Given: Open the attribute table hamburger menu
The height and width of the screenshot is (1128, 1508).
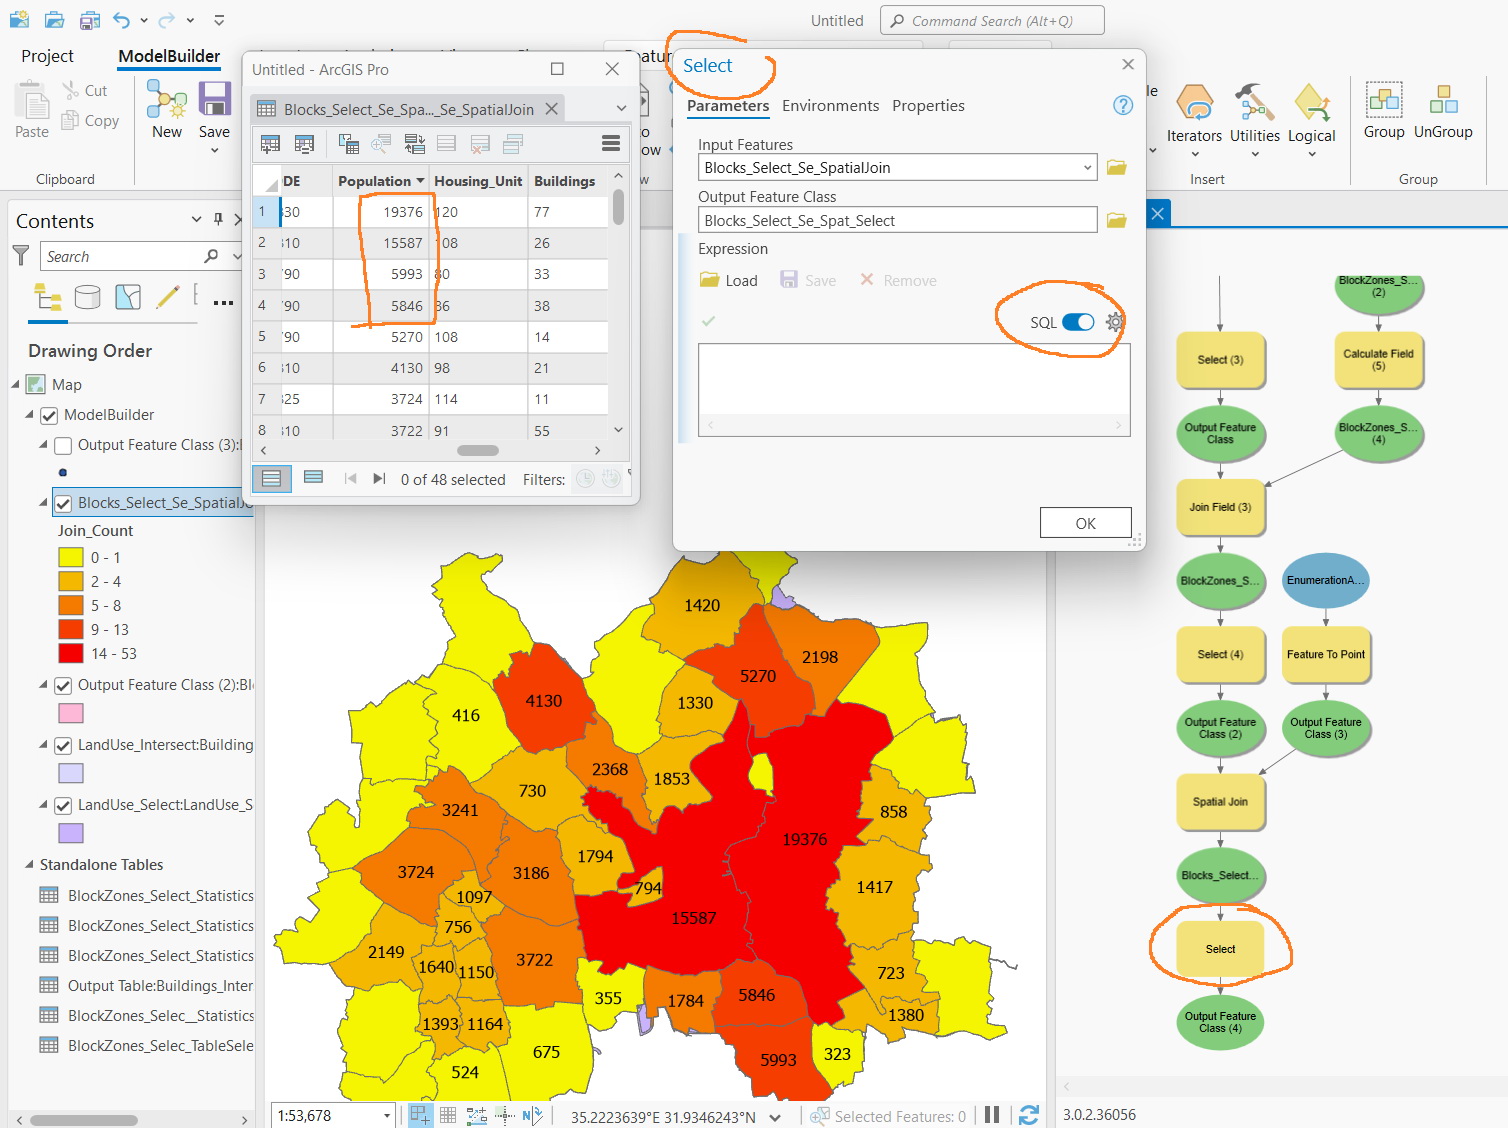Looking at the screenshot, I should pos(611,143).
